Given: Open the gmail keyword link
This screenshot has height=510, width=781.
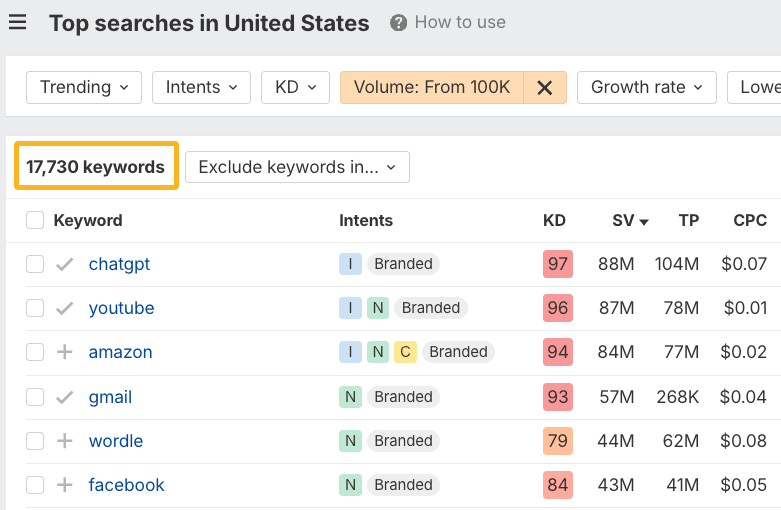Looking at the screenshot, I should (110, 397).
